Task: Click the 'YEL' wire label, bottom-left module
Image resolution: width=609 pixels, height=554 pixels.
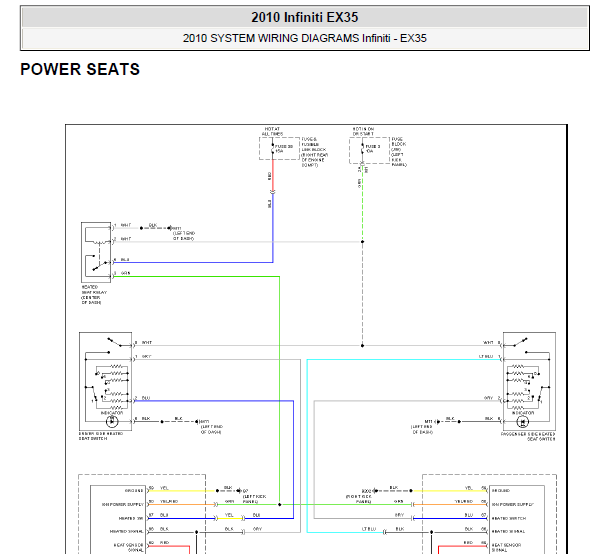Action: coord(164,488)
